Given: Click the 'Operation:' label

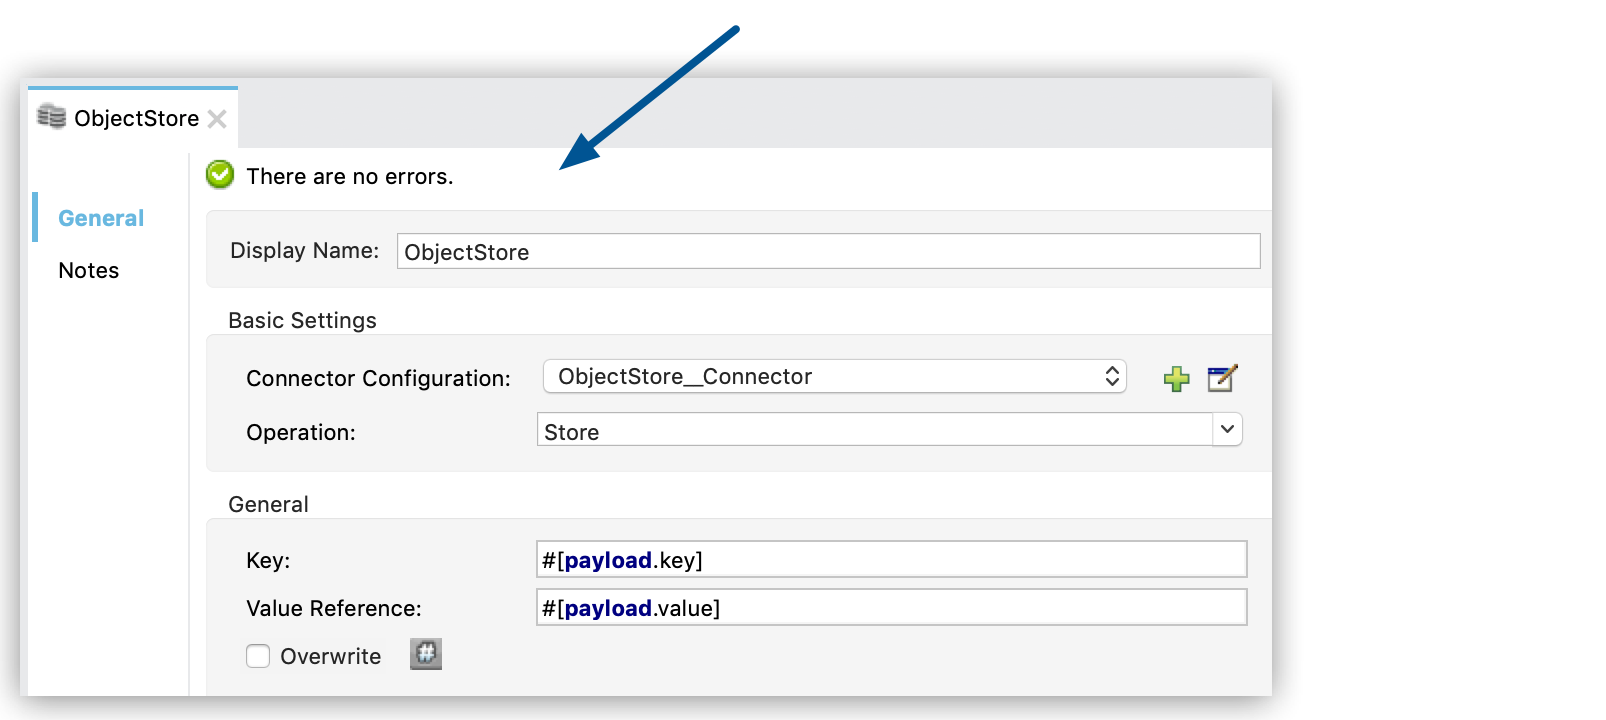Looking at the screenshot, I should [301, 432].
